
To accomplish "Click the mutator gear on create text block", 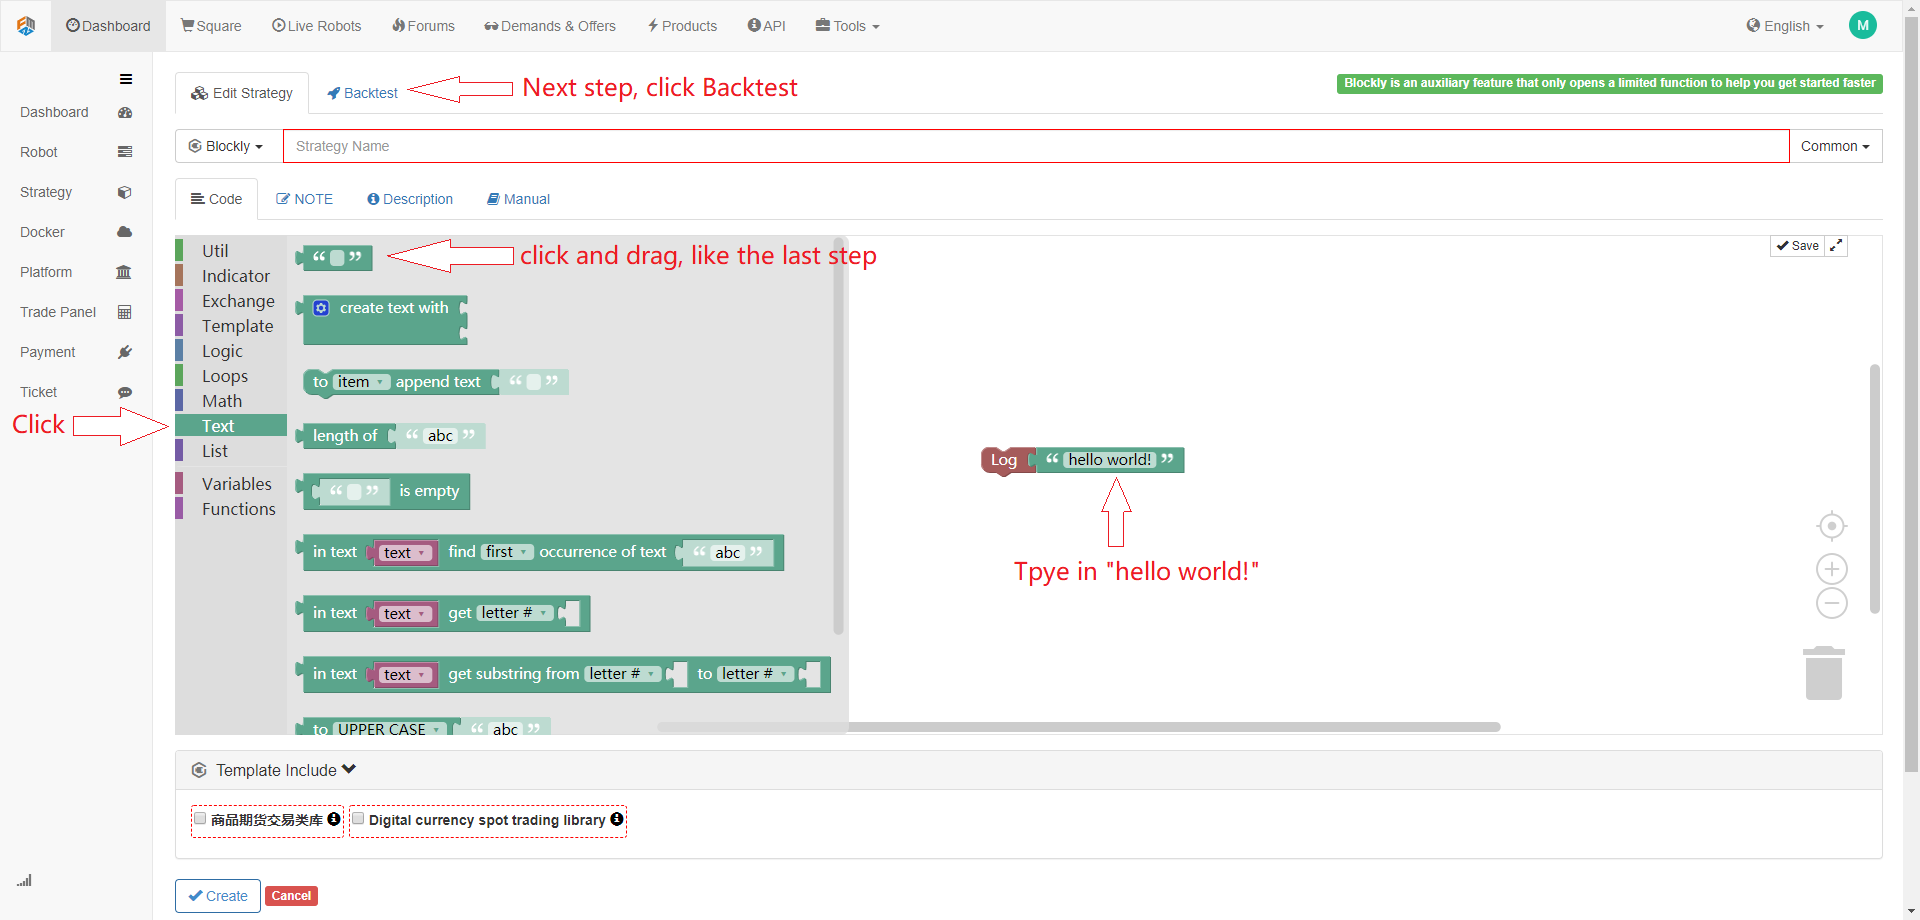I will pyautogui.click(x=321, y=308).
